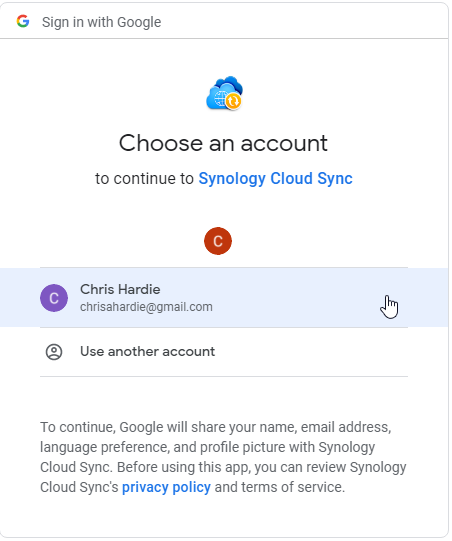Screen dimensions: 452x541
Task: Click the terms of service text
Action: (292, 488)
